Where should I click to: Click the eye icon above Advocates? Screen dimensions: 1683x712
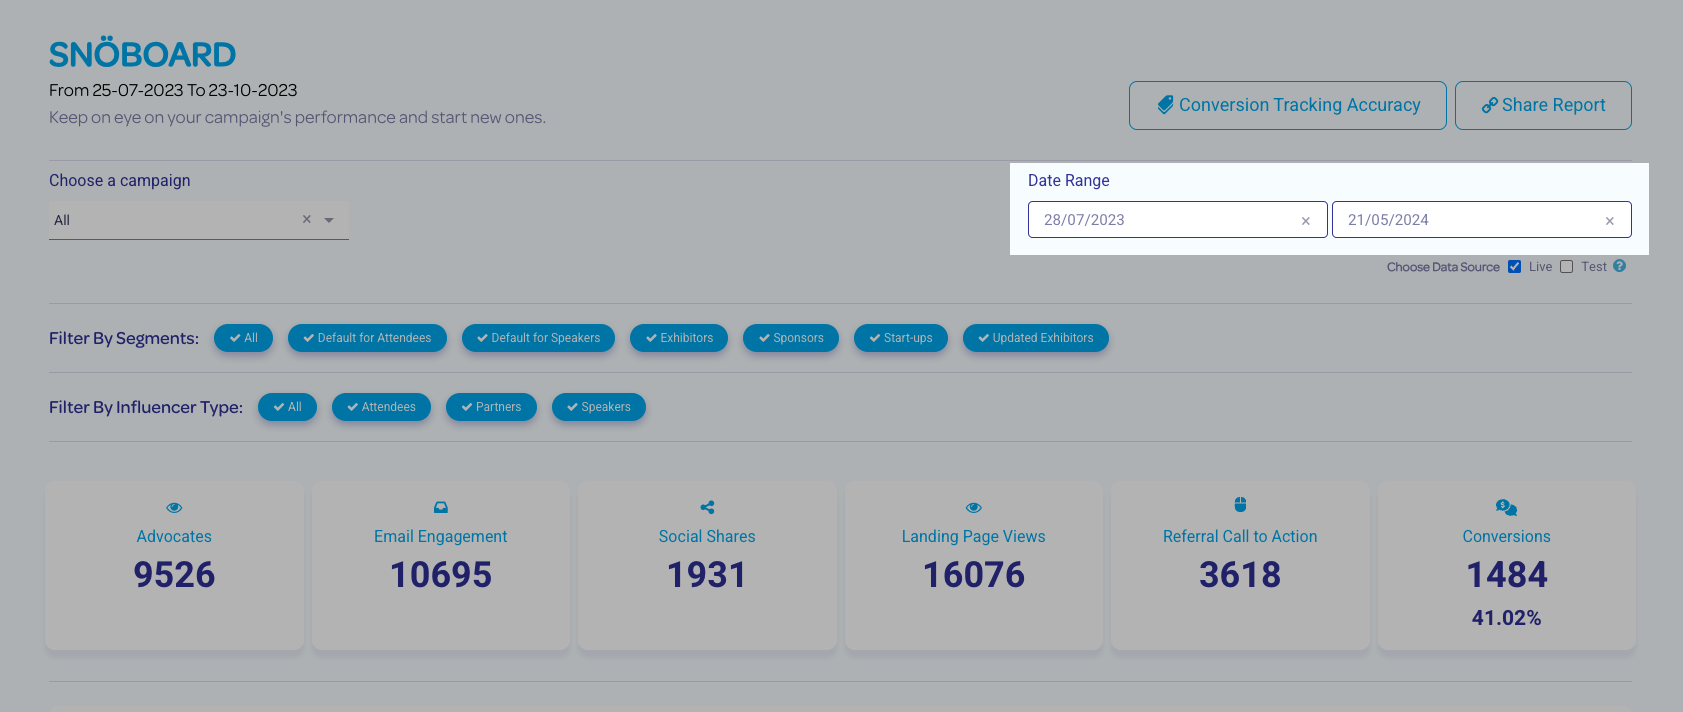point(174,507)
